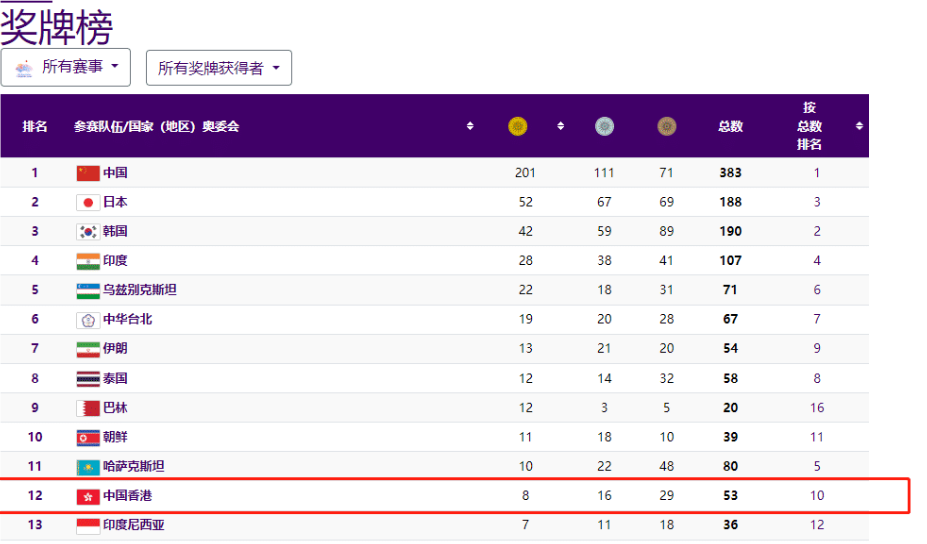Click the bronze medal column icon

[667, 126]
